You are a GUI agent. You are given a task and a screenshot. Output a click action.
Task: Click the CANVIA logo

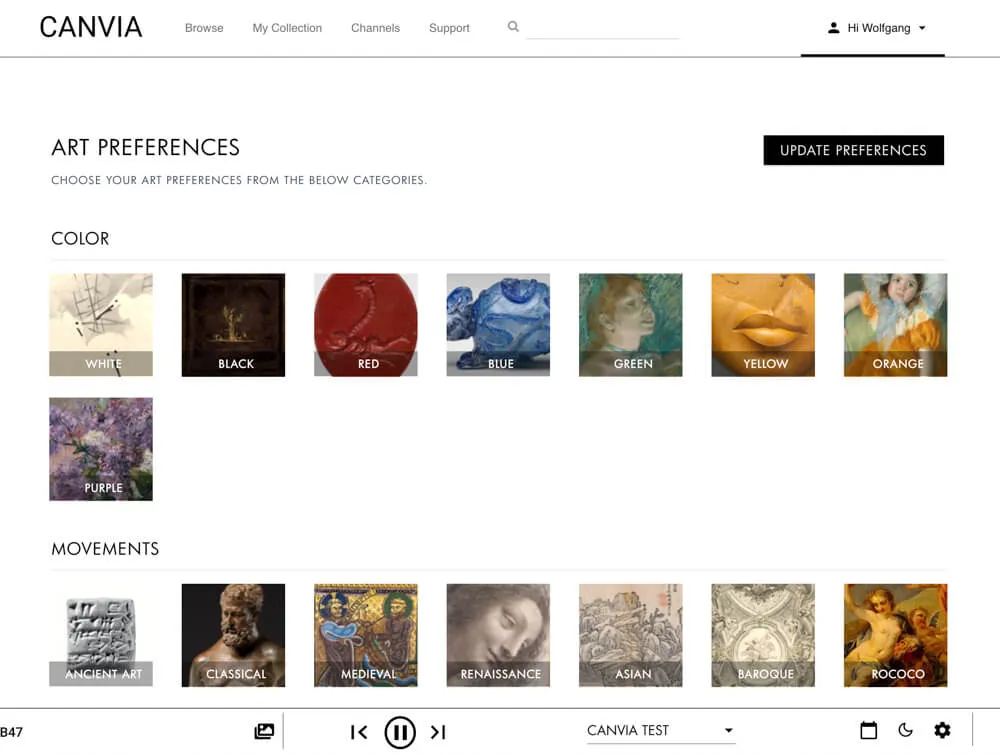pyautogui.click(x=91, y=27)
